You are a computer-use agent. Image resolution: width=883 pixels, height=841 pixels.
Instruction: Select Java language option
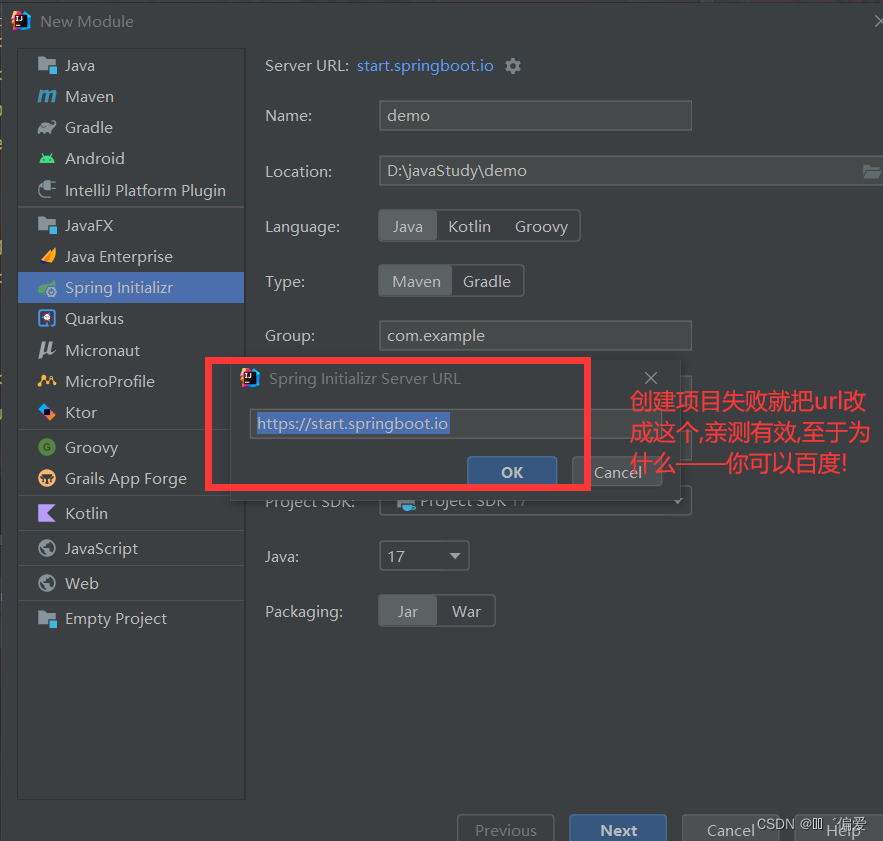click(408, 226)
